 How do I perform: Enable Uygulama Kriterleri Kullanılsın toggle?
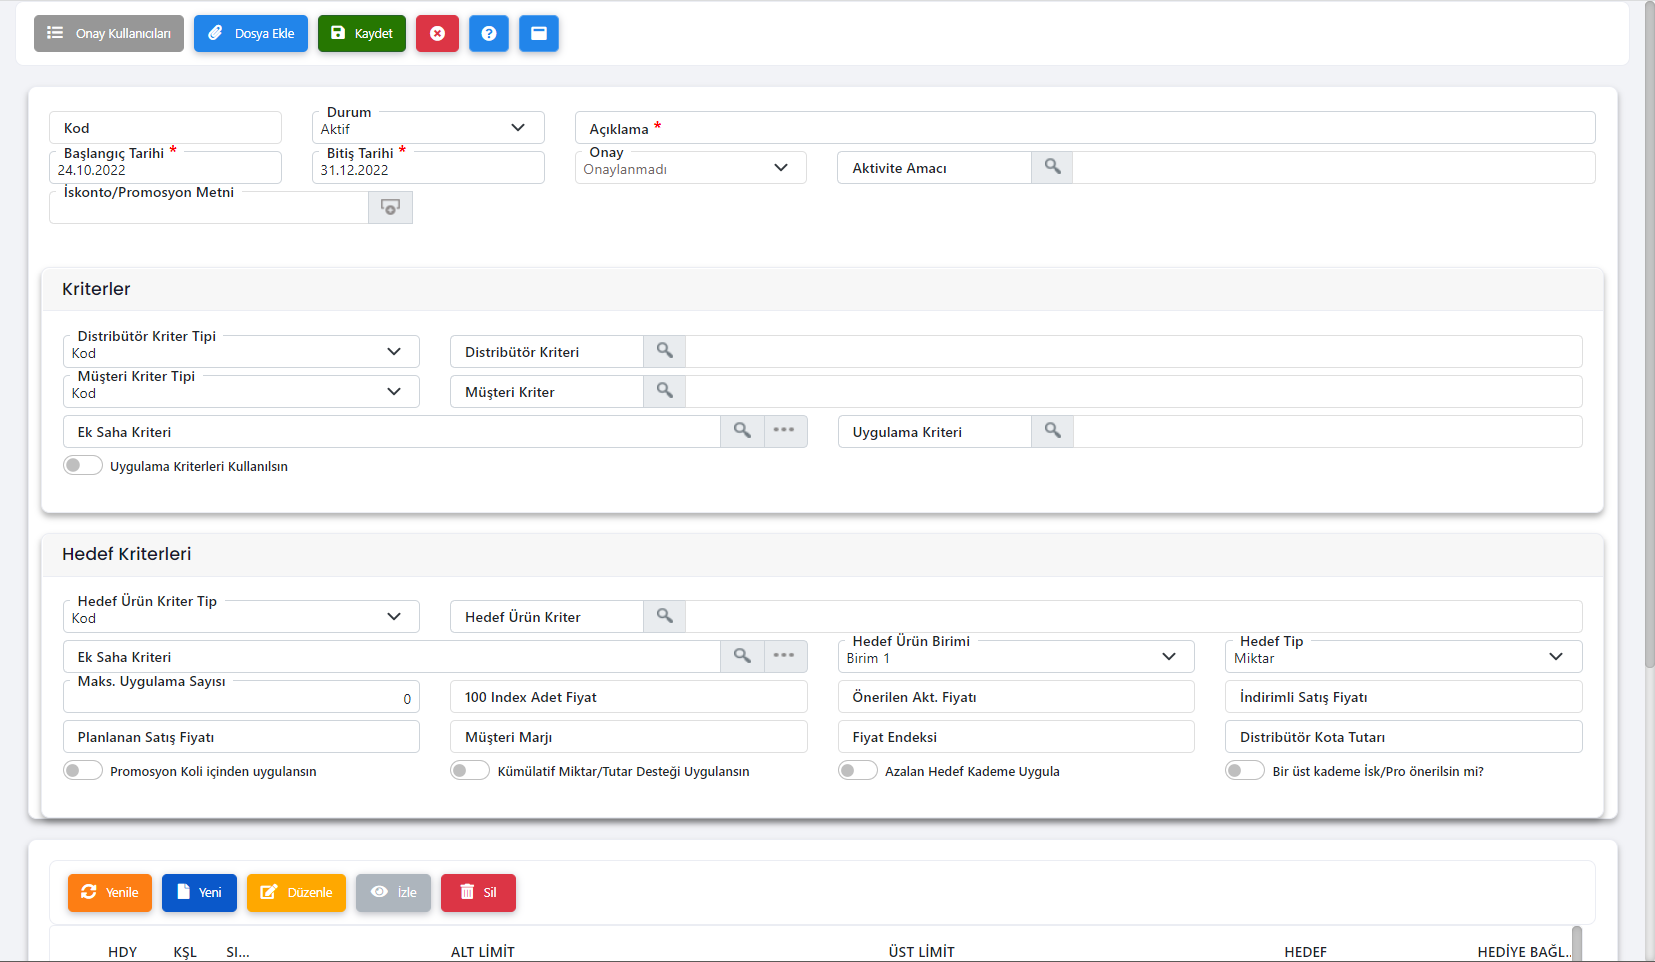[x=82, y=466]
